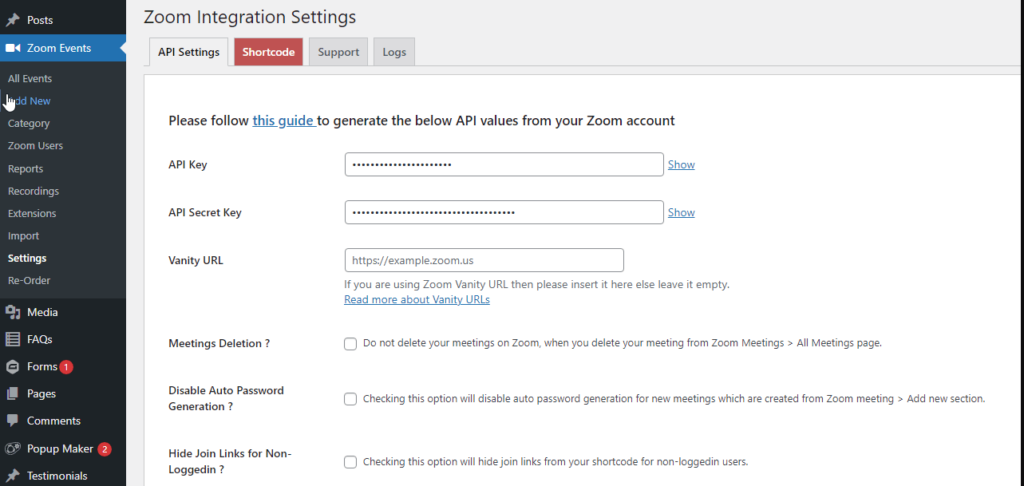
Task: Focus the API Secret Key input field
Action: coord(504,212)
